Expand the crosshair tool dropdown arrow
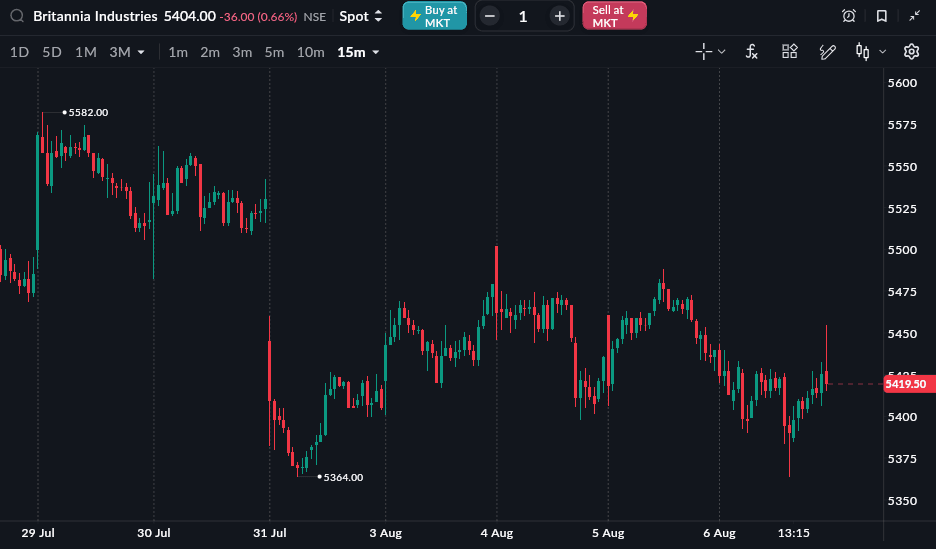This screenshot has height=549, width=936. [x=722, y=52]
